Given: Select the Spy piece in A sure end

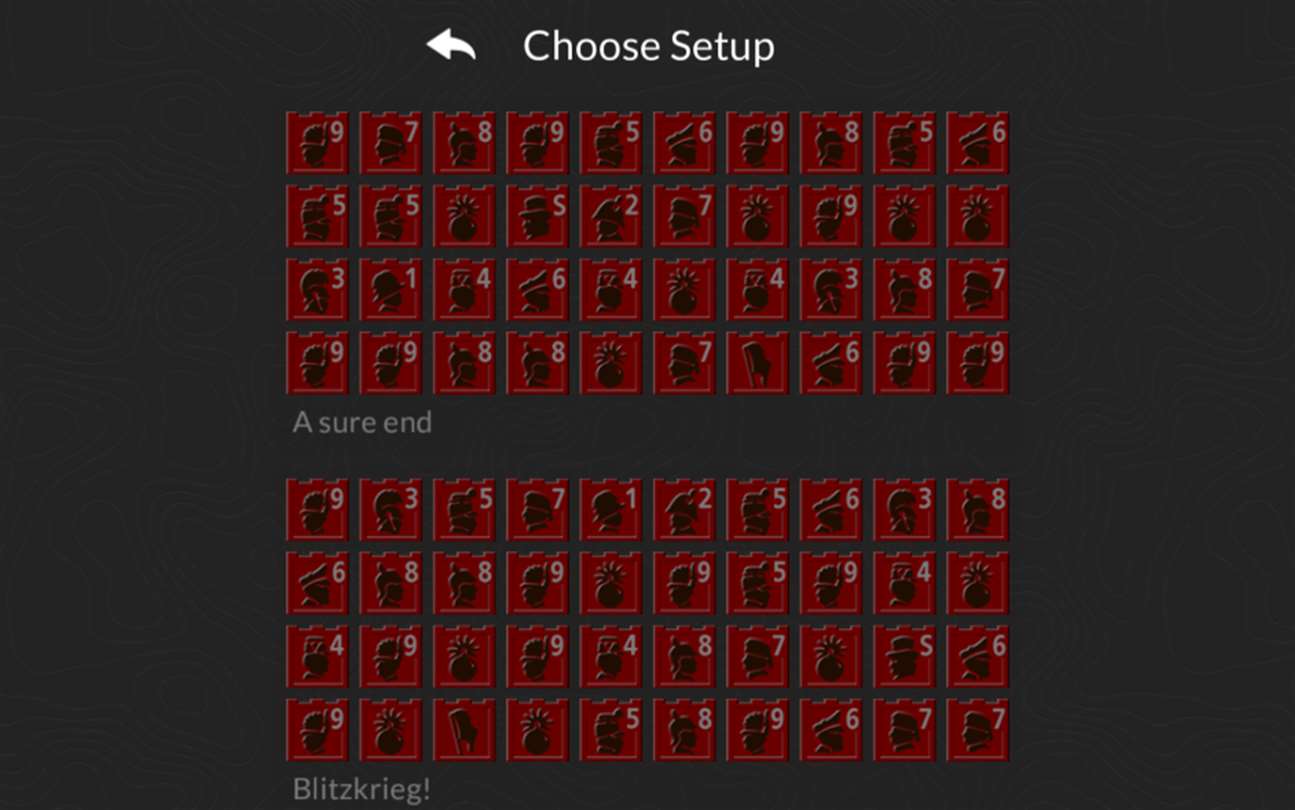Looking at the screenshot, I should click(538, 216).
